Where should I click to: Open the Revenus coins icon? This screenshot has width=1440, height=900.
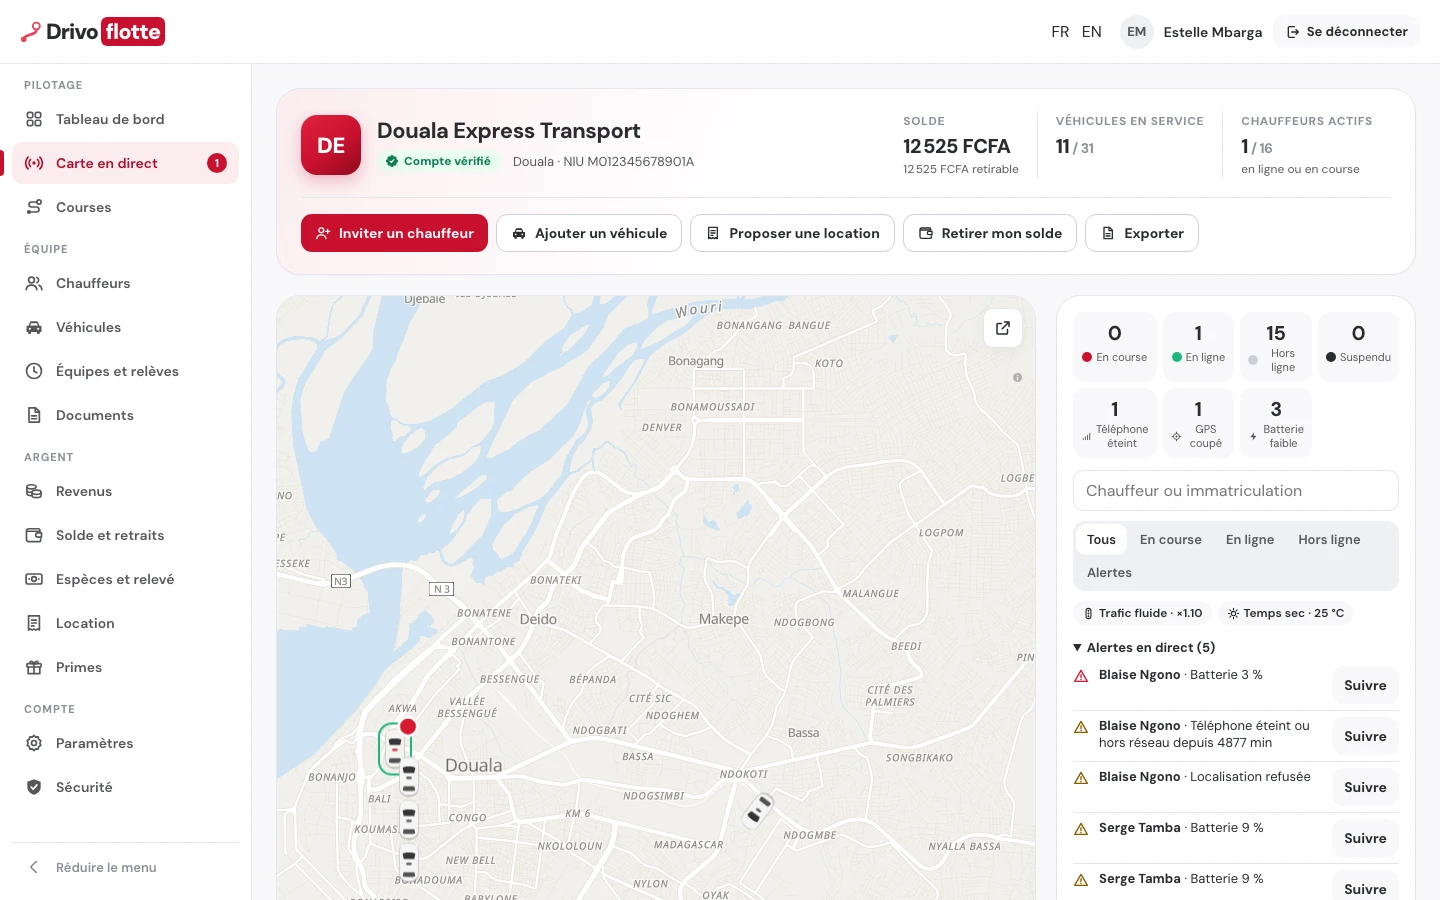(34, 491)
